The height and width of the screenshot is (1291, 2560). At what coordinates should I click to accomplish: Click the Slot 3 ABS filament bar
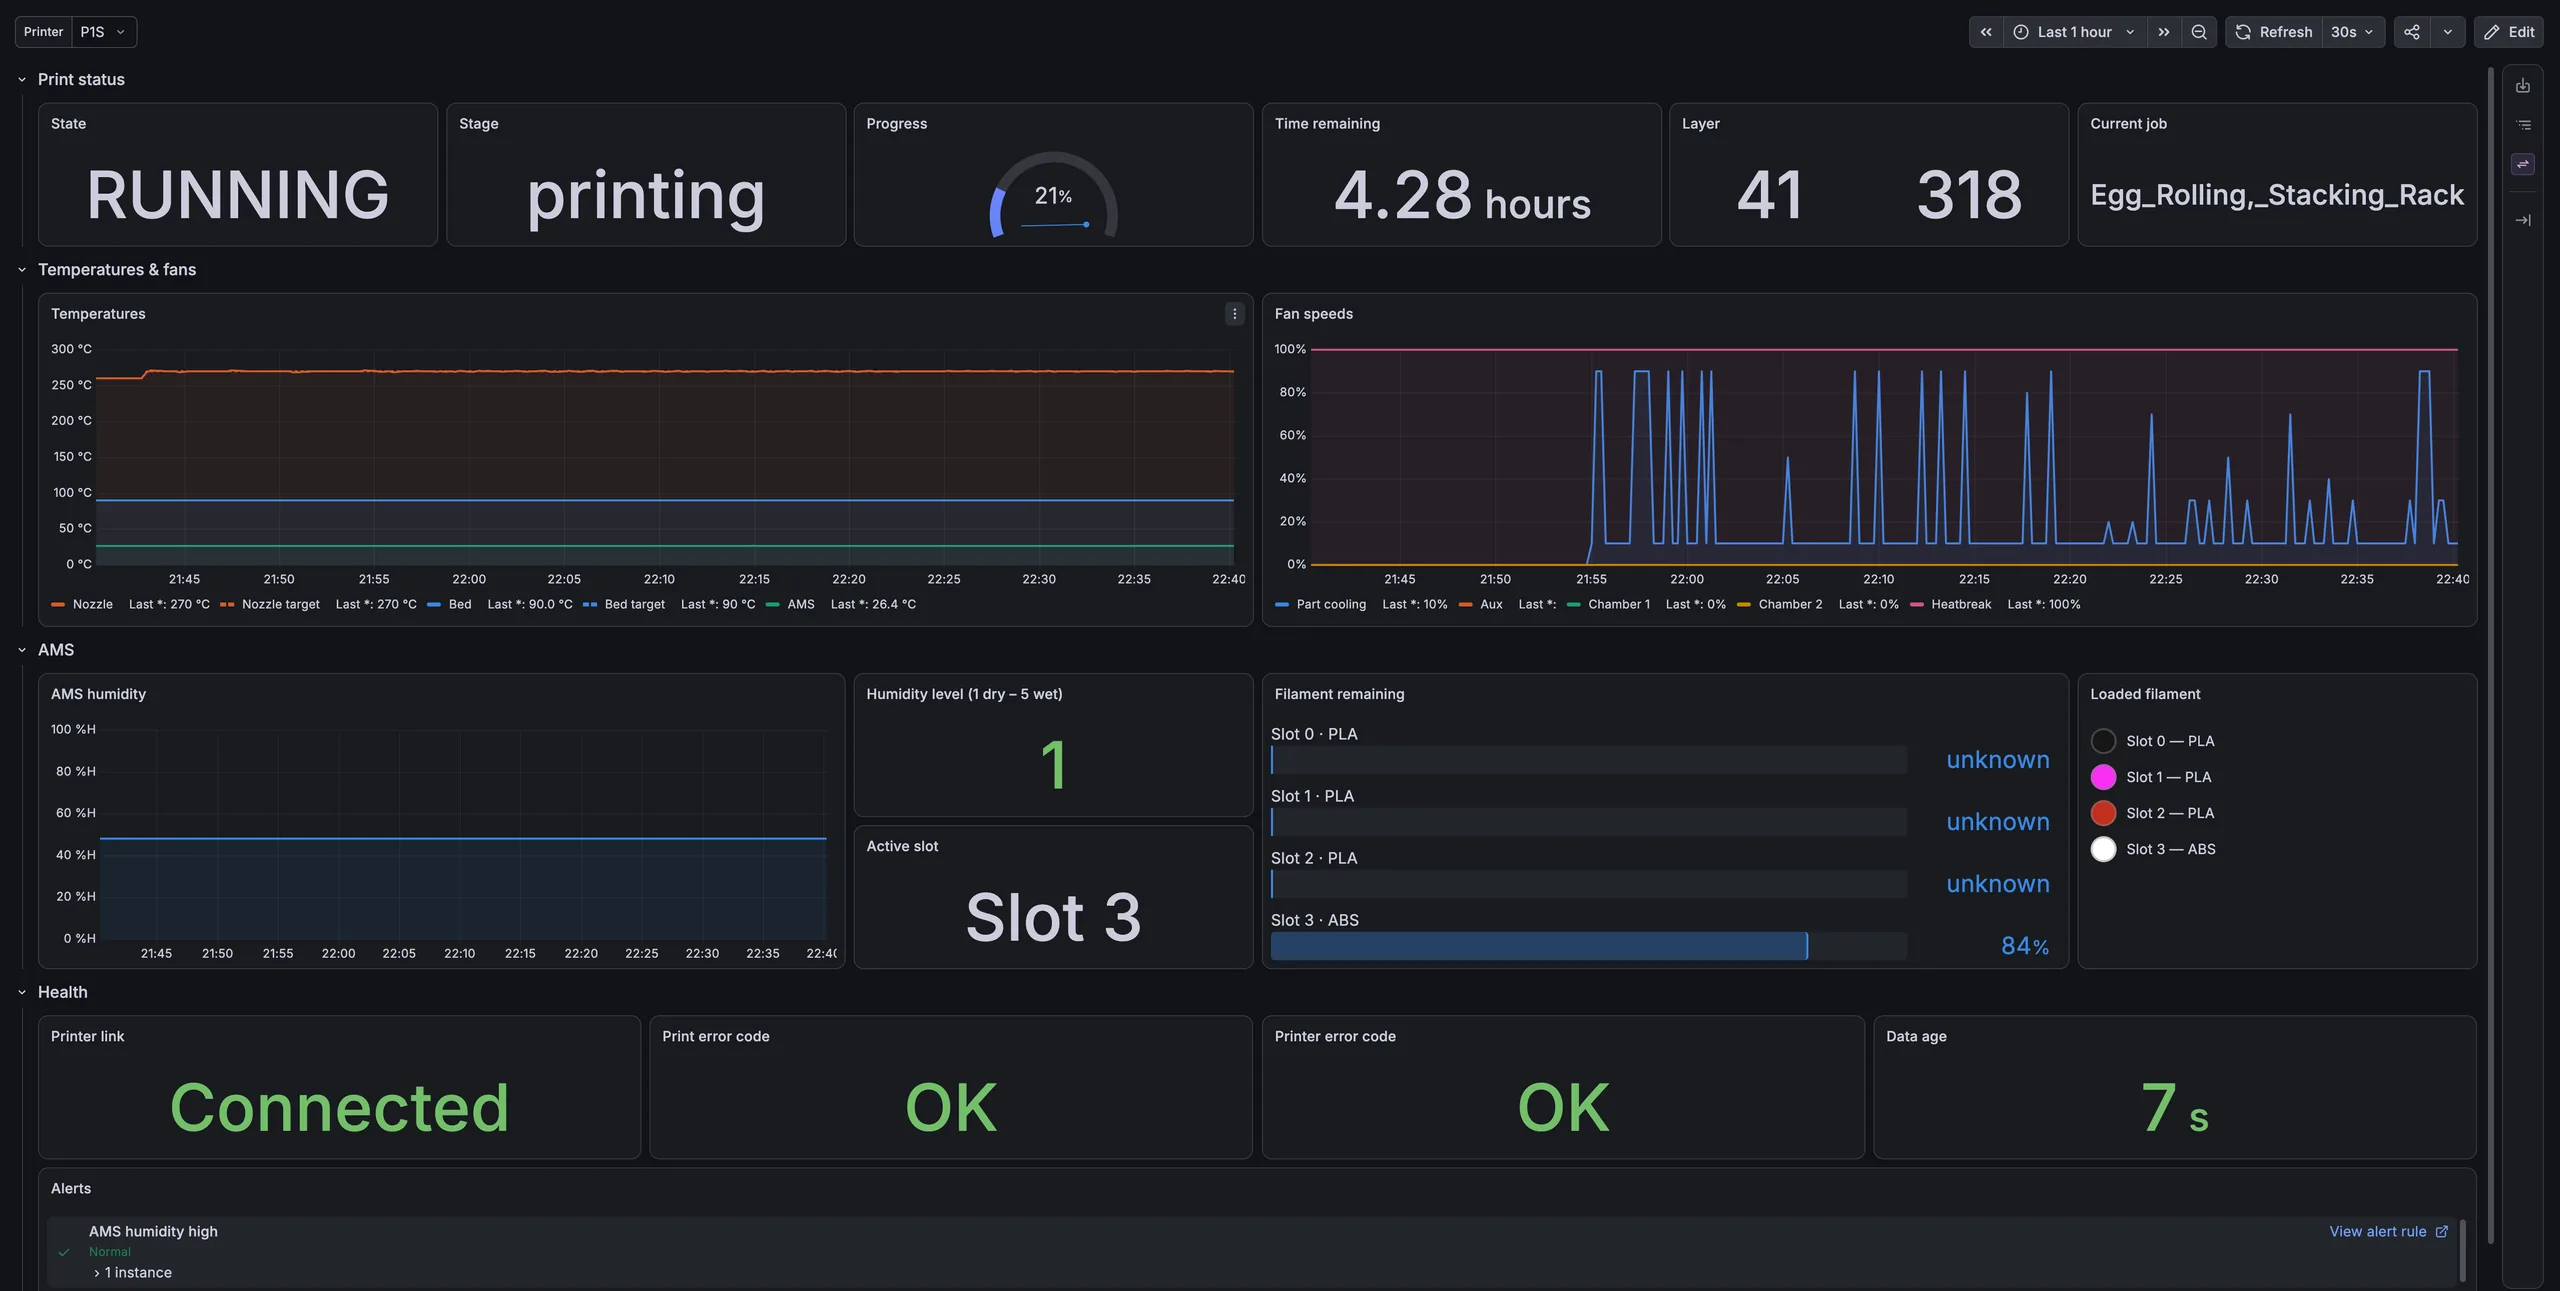pyautogui.click(x=1588, y=946)
